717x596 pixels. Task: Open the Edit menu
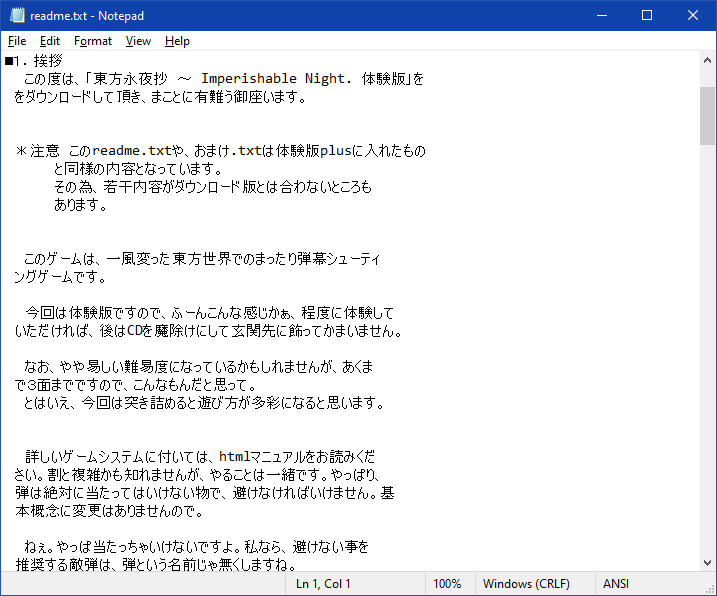49,41
